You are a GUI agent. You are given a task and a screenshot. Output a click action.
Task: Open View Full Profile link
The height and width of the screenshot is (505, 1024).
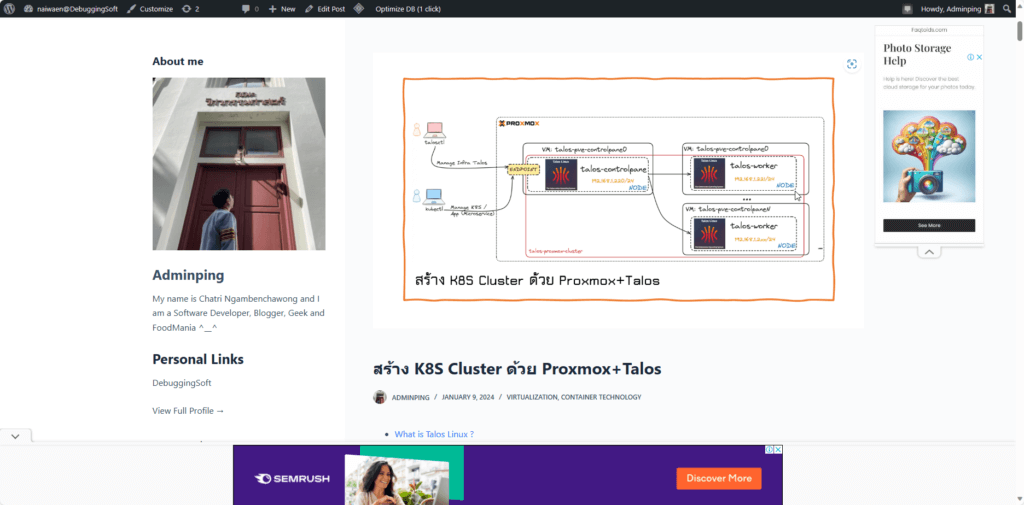pos(188,410)
